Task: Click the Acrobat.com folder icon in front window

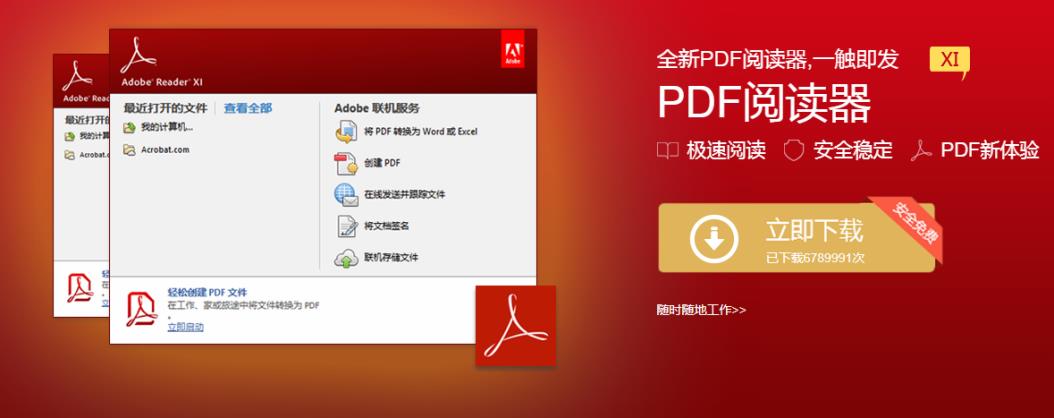Action: point(129,150)
